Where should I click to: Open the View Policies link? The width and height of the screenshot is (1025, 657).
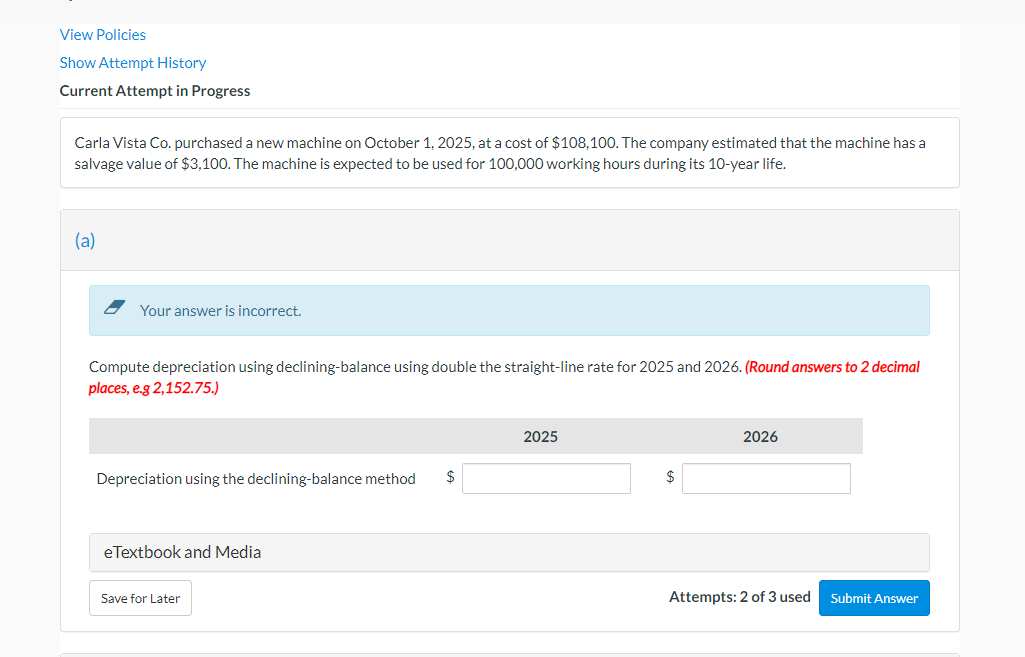(102, 34)
